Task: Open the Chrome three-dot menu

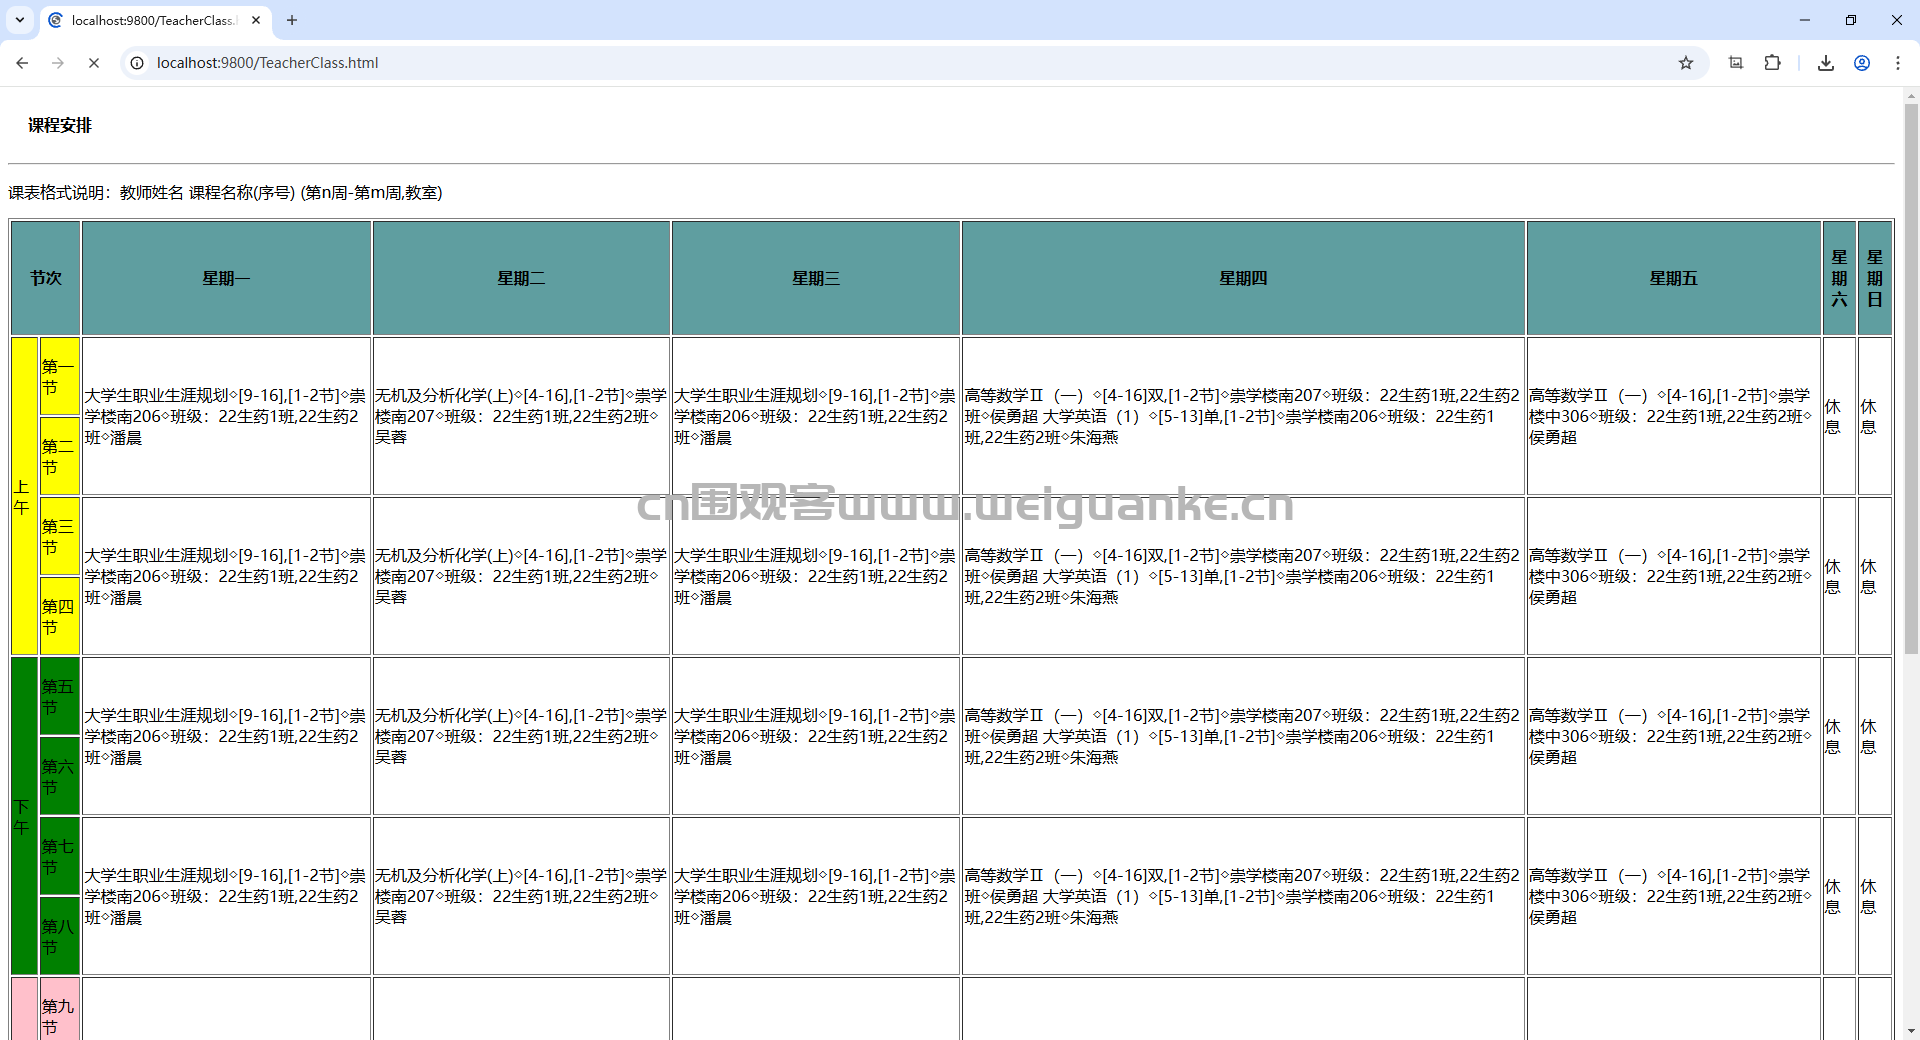Action: pyautogui.click(x=1898, y=63)
